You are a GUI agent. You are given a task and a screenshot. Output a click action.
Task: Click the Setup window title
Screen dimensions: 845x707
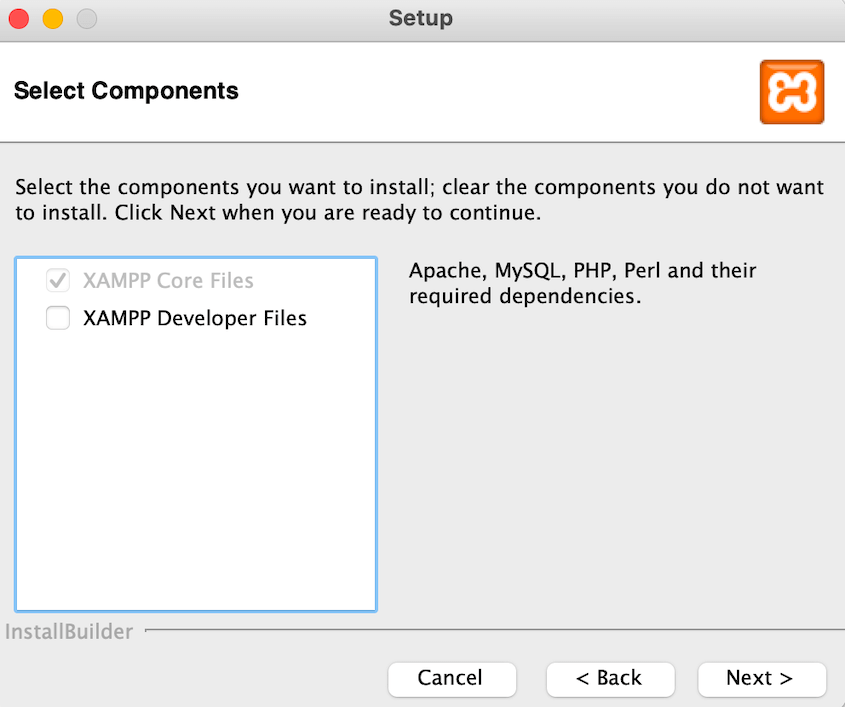point(420,18)
